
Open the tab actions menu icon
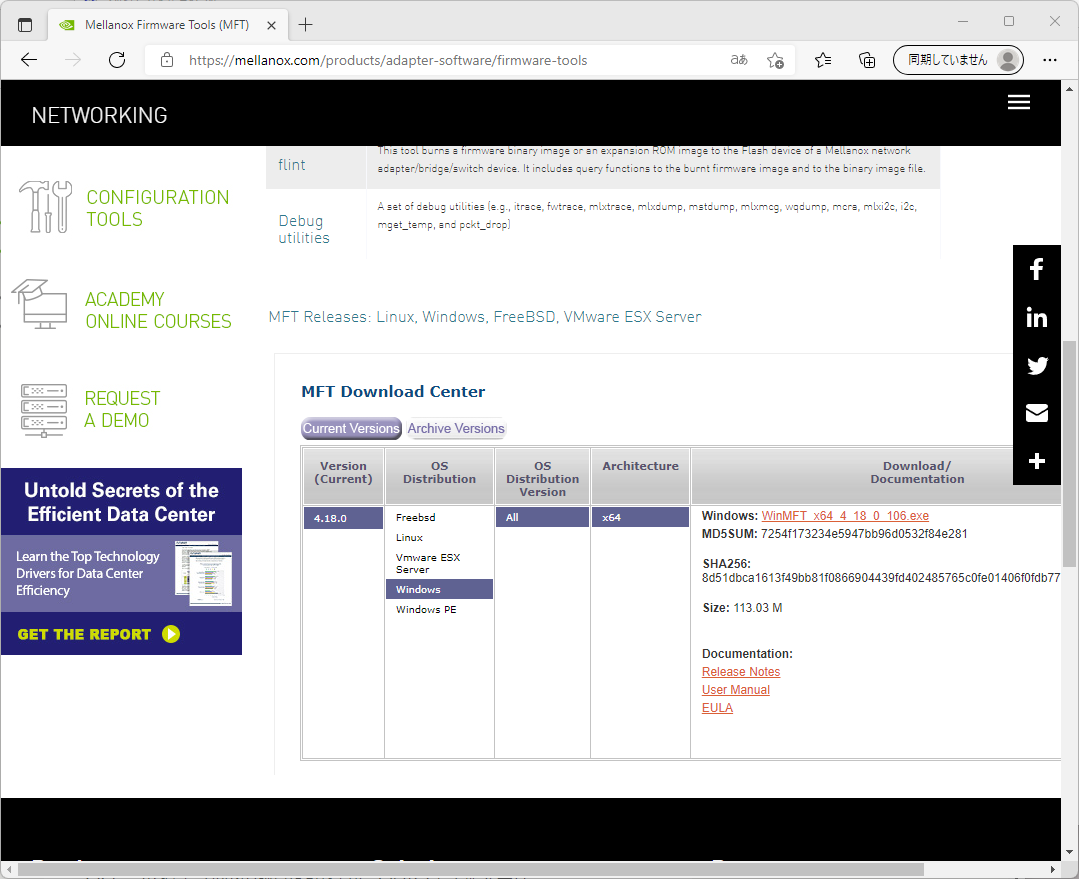(25, 25)
